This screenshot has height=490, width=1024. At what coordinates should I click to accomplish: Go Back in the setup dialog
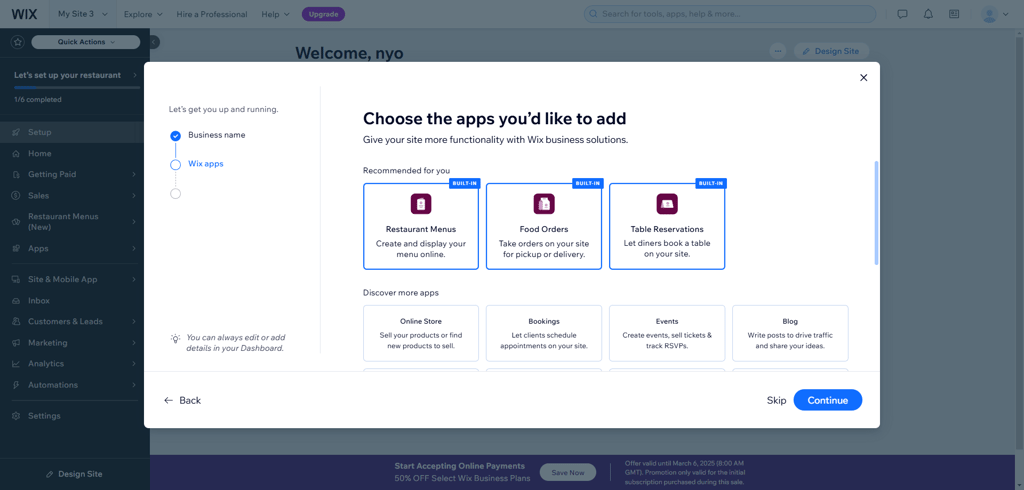tap(182, 400)
